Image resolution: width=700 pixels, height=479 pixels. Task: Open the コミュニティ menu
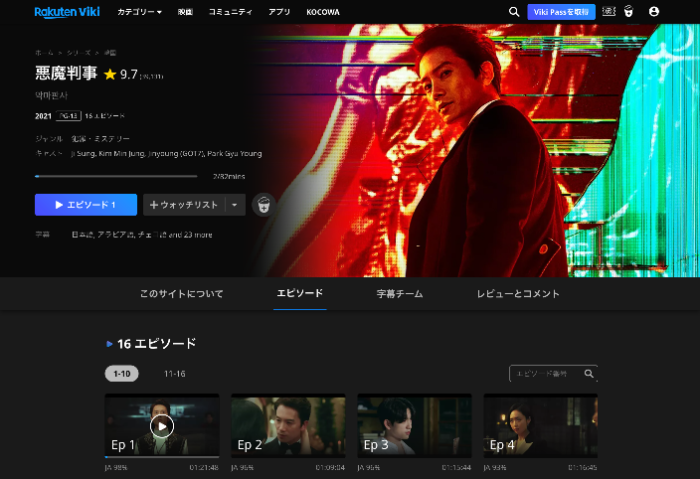(x=230, y=12)
